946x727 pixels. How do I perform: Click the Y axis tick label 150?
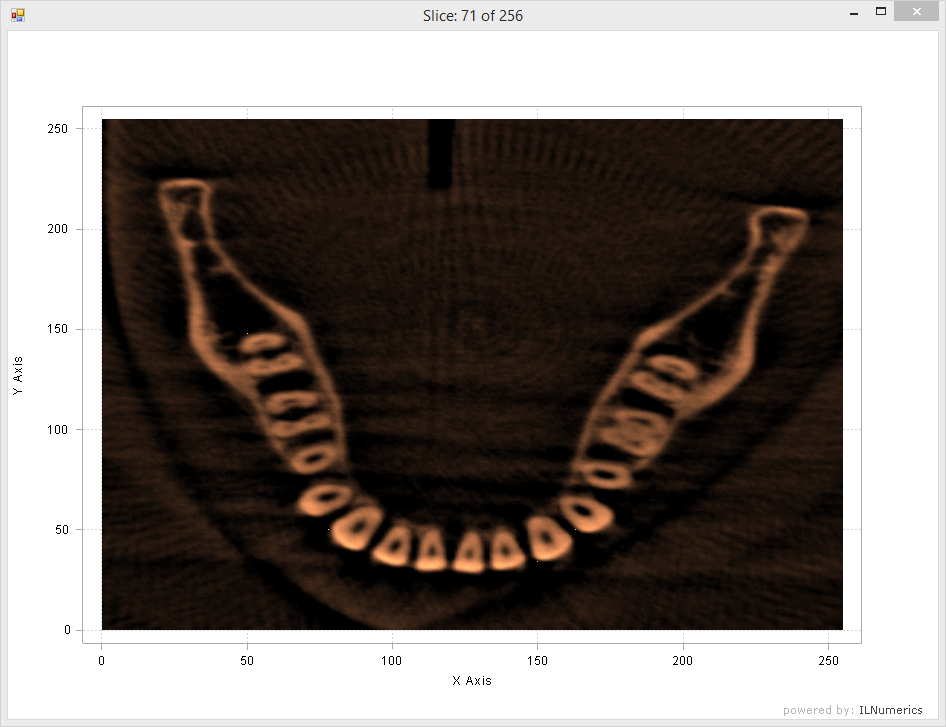click(x=57, y=329)
